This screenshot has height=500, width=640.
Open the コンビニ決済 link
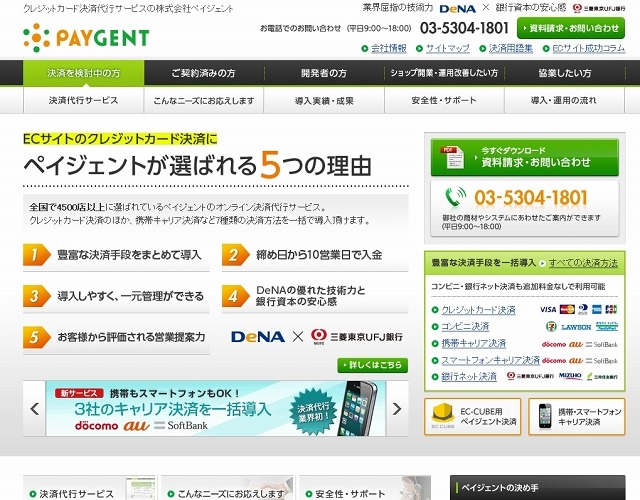coord(465,327)
